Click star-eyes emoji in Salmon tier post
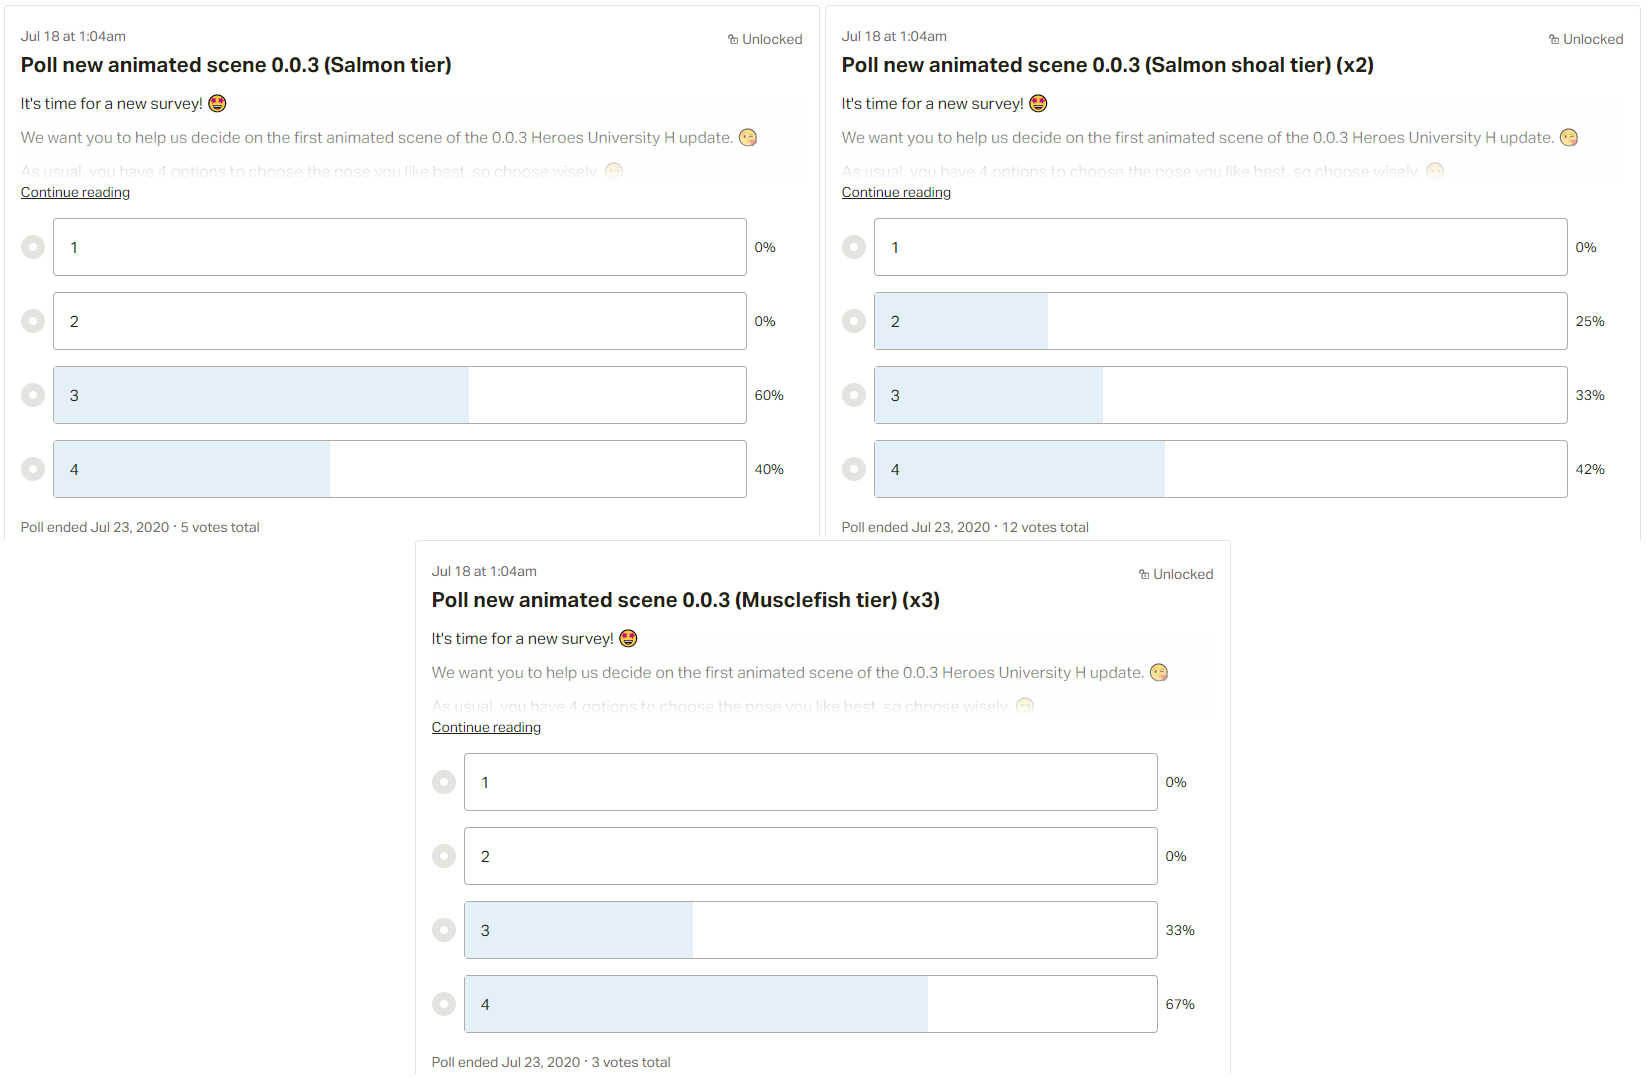This screenshot has width=1647, height=1080. tap(217, 103)
